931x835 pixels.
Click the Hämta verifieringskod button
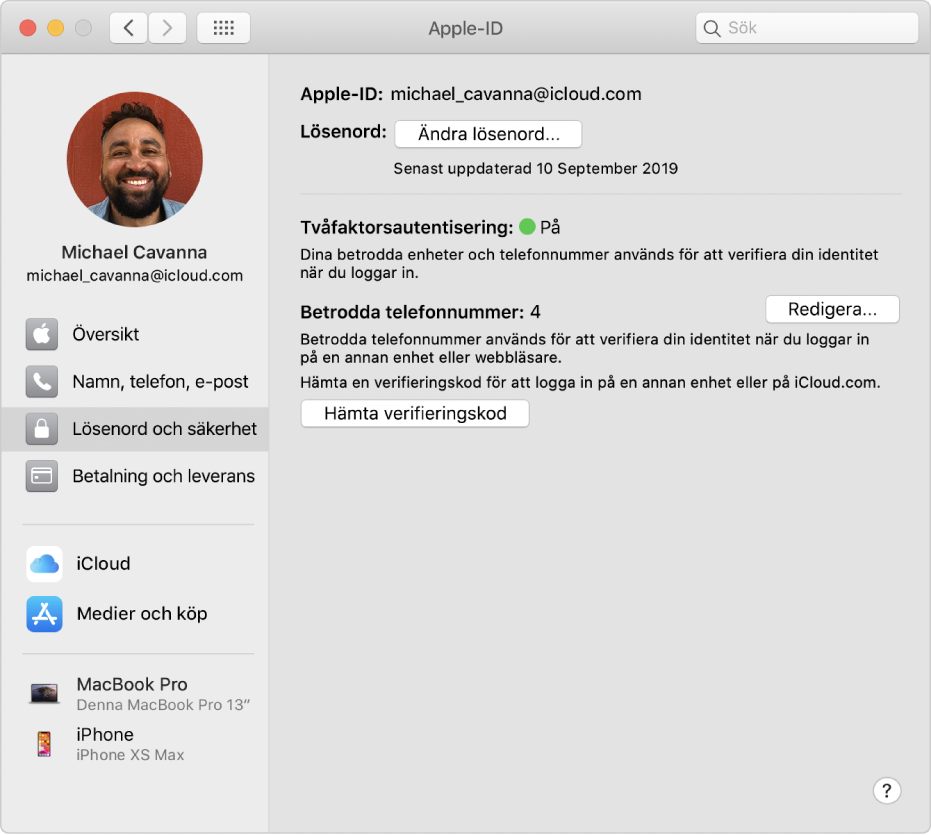(415, 413)
